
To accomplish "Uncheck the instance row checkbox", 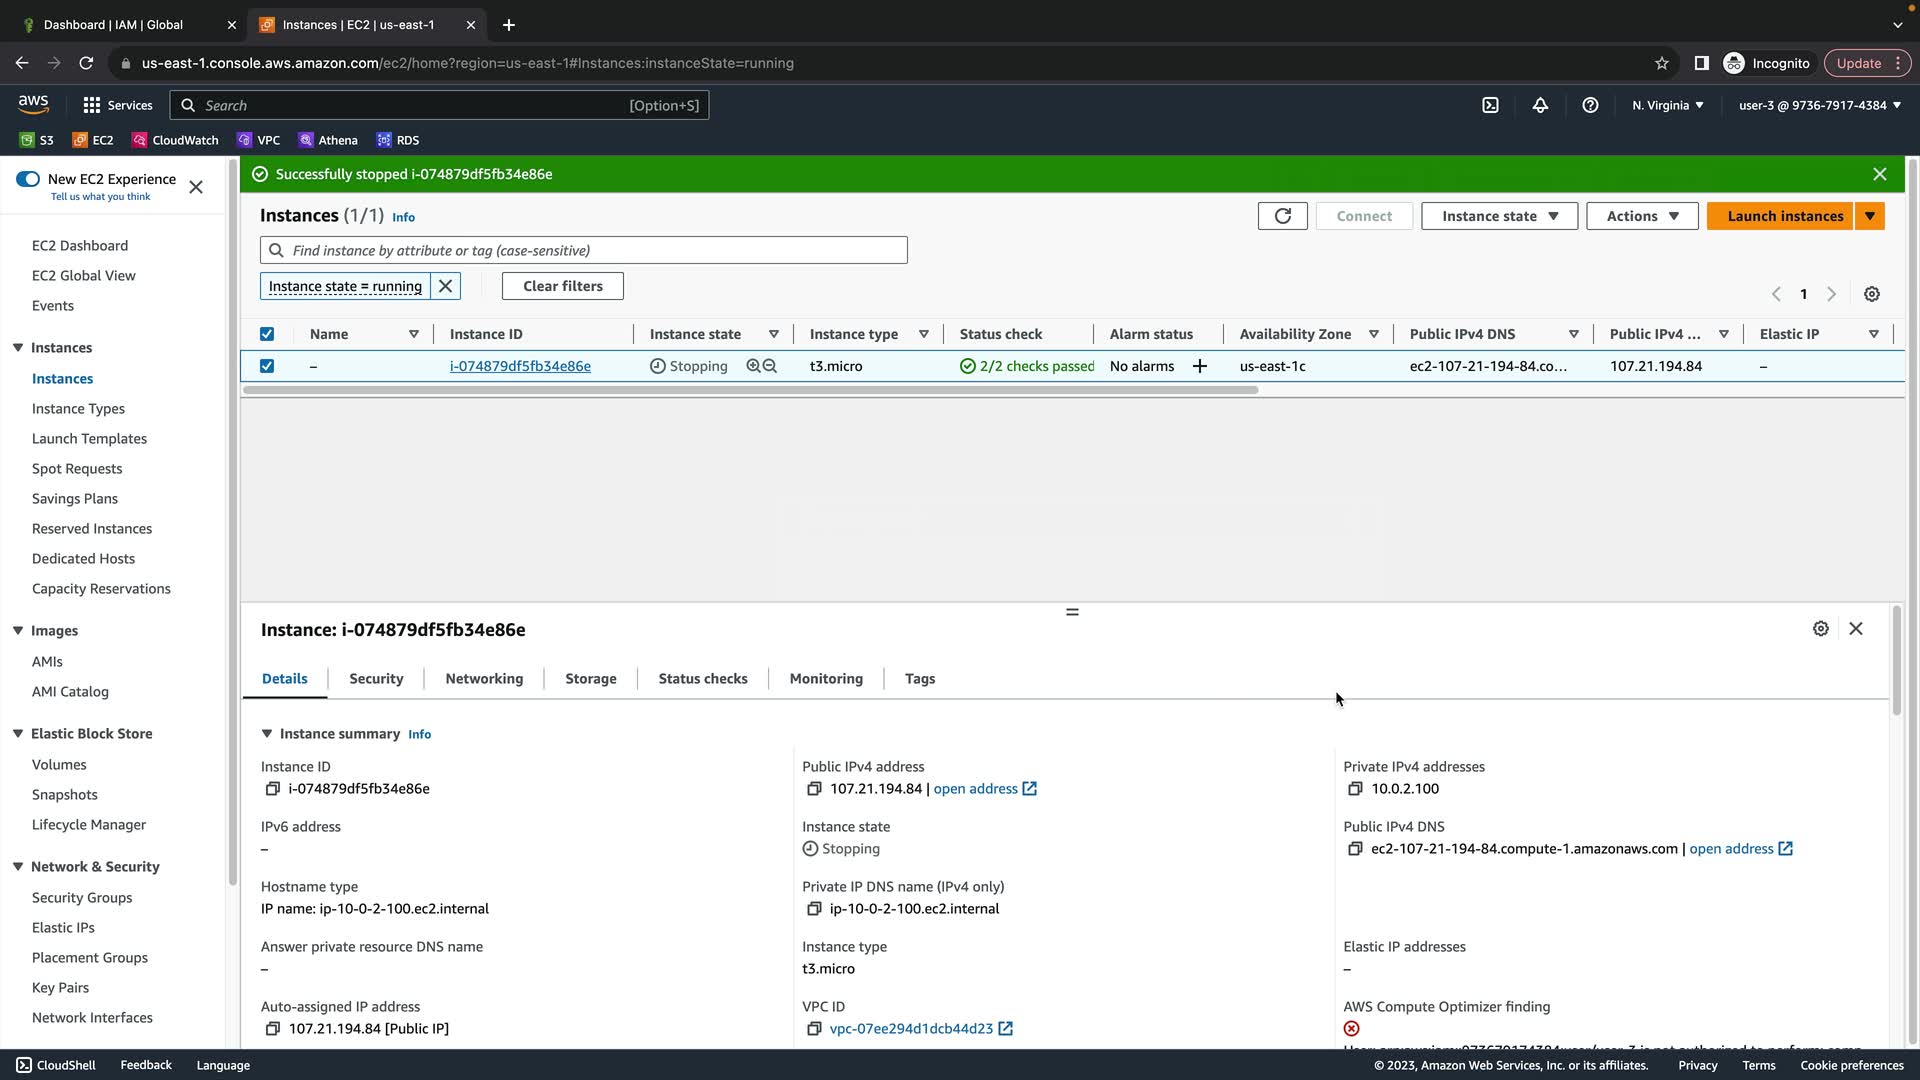I will (x=267, y=366).
